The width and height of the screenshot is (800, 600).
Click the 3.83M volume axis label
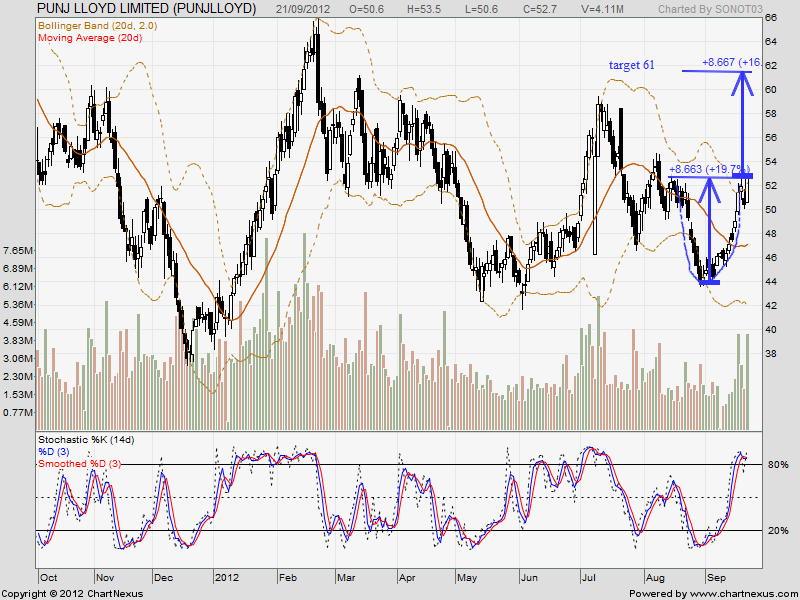tap(18, 340)
